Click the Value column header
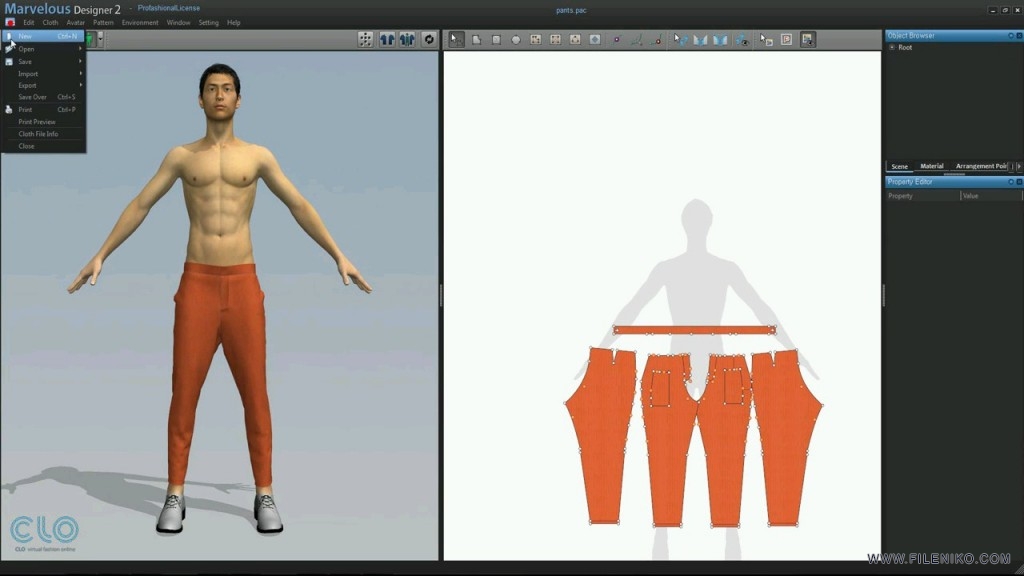This screenshot has width=1024, height=576. [x=991, y=196]
